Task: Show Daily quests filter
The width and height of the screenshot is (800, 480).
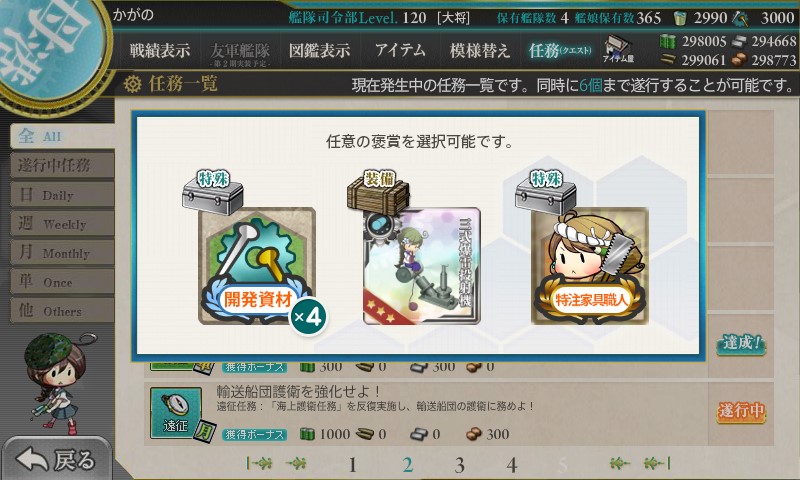Action: point(62,195)
